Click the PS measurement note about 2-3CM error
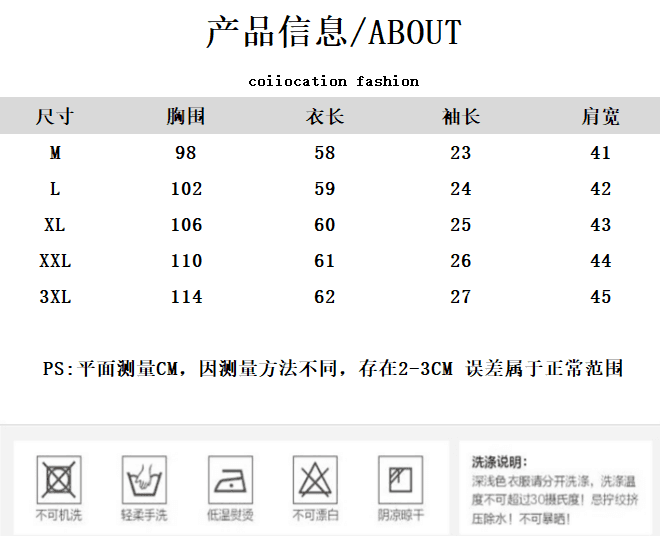 [333, 369]
